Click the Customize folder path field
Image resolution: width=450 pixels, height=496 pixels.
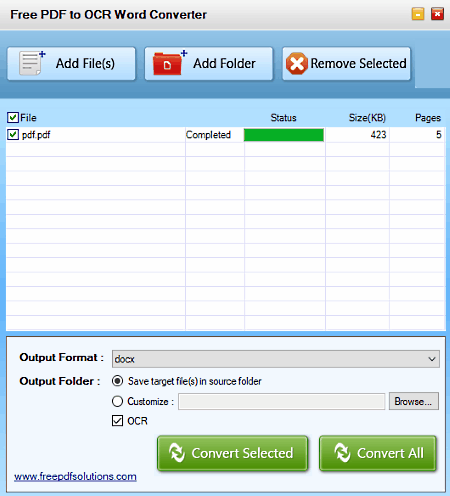click(282, 401)
